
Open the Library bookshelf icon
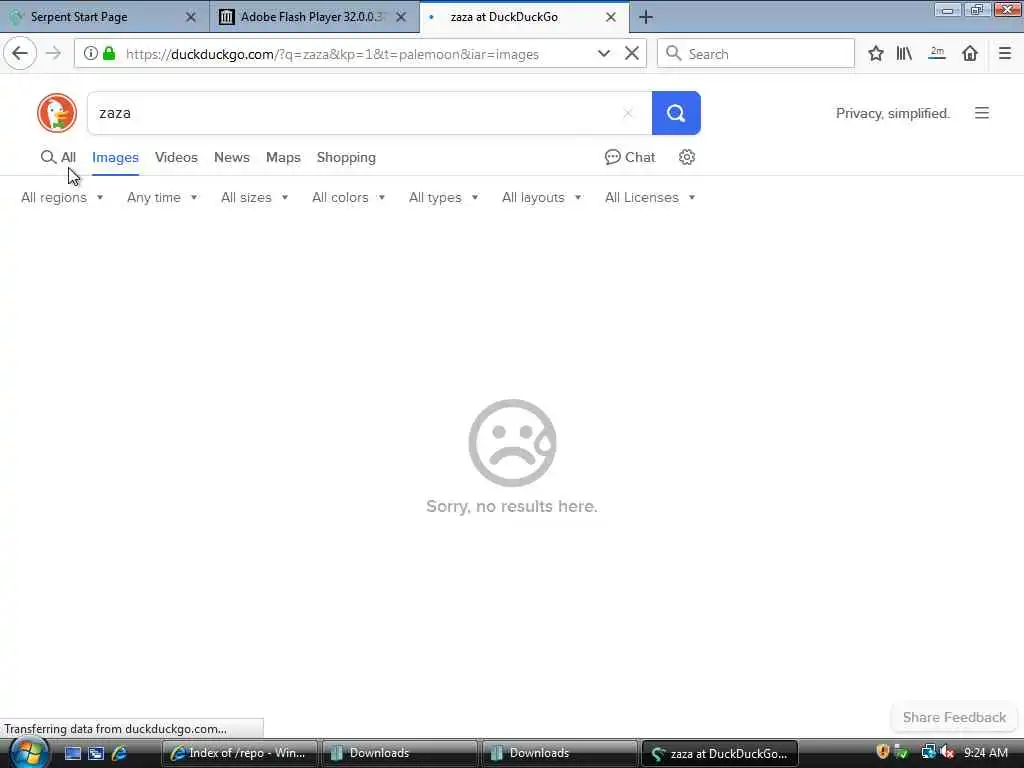[904, 54]
